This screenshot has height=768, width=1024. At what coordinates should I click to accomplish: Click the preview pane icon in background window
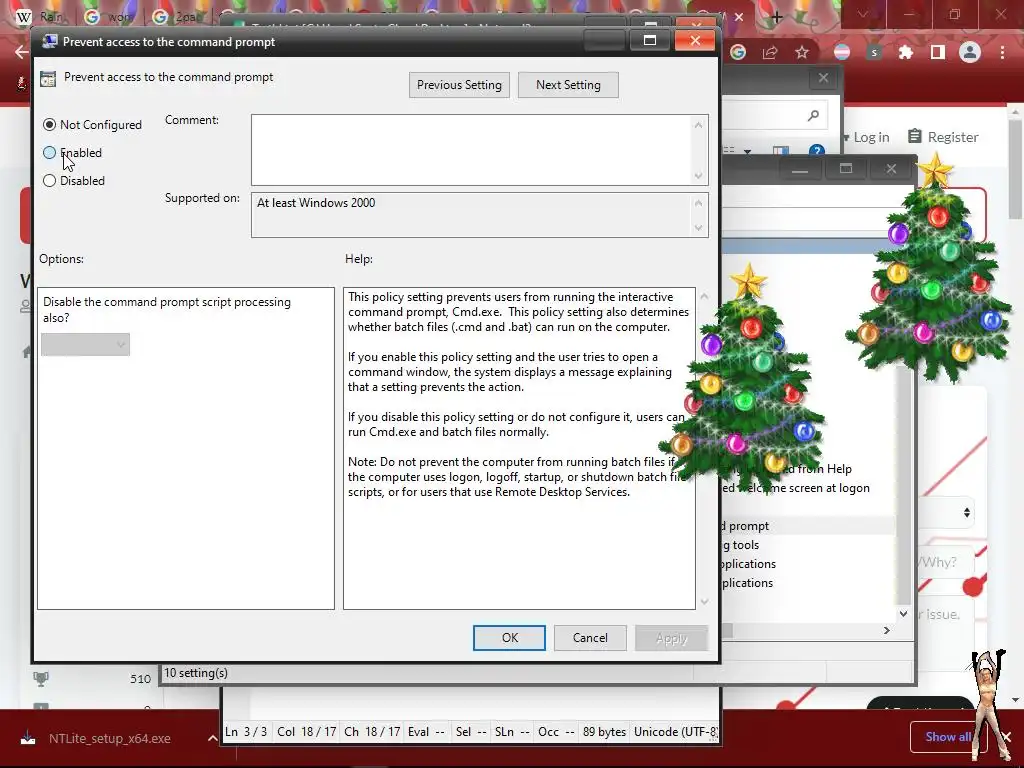point(781,152)
